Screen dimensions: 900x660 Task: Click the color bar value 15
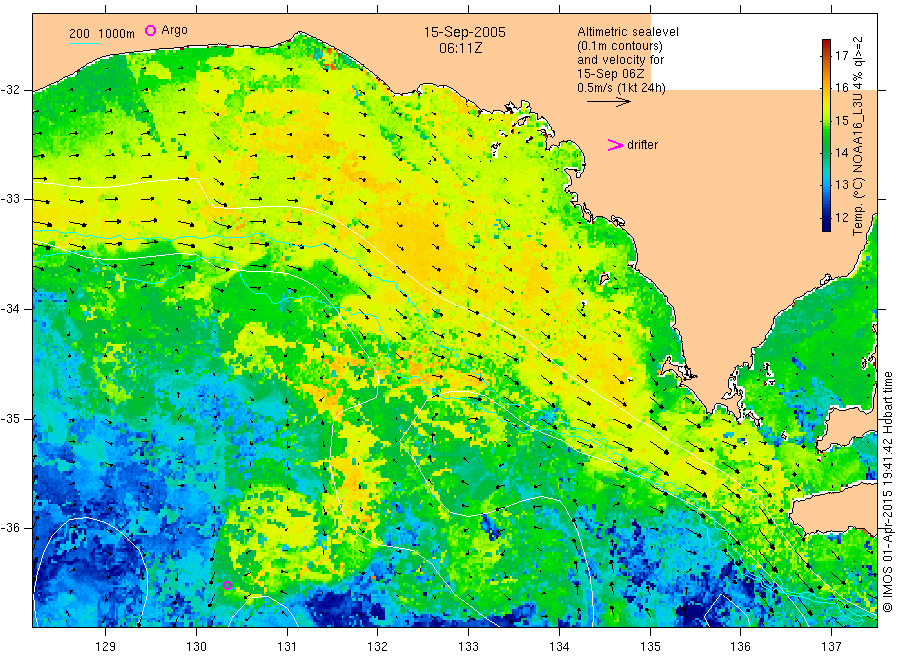pos(841,121)
